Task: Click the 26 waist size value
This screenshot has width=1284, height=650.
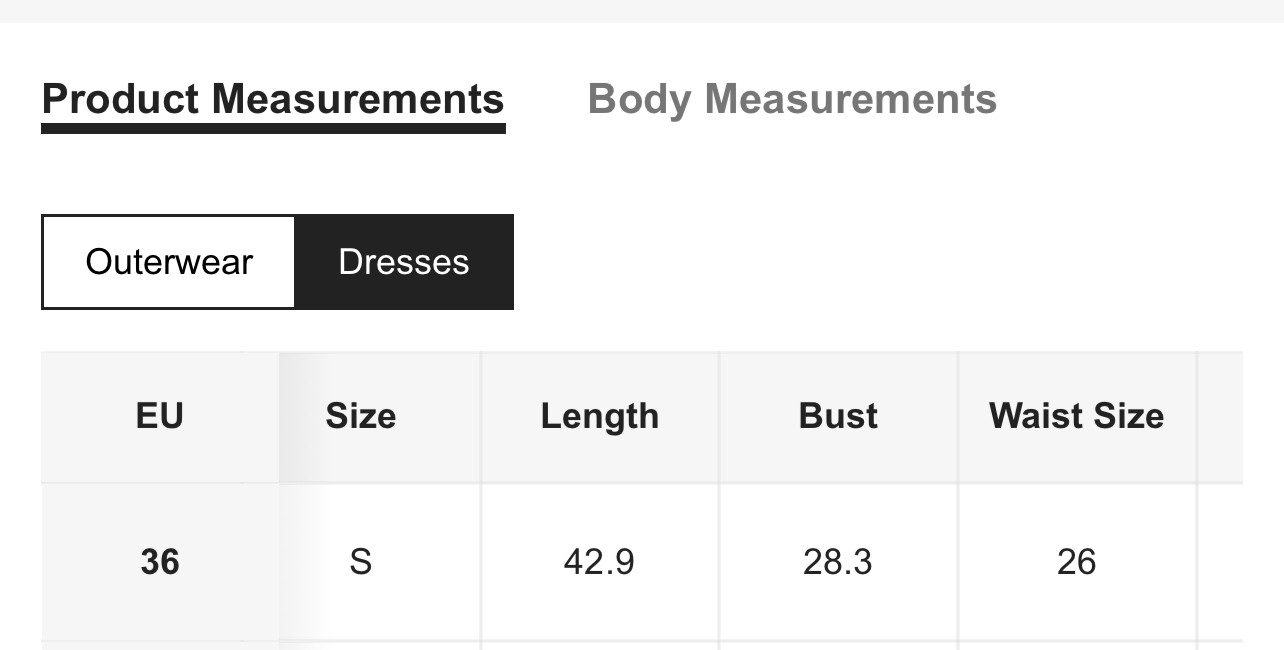Action: (x=1076, y=562)
